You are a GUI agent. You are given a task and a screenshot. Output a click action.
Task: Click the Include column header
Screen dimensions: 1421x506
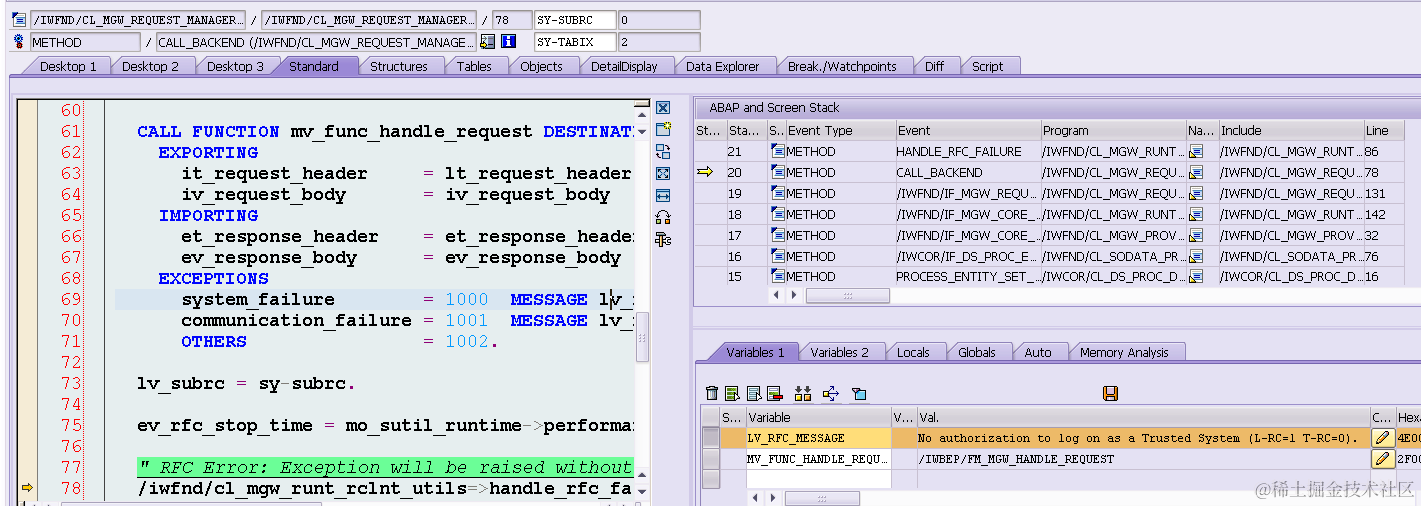point(1290,131)
